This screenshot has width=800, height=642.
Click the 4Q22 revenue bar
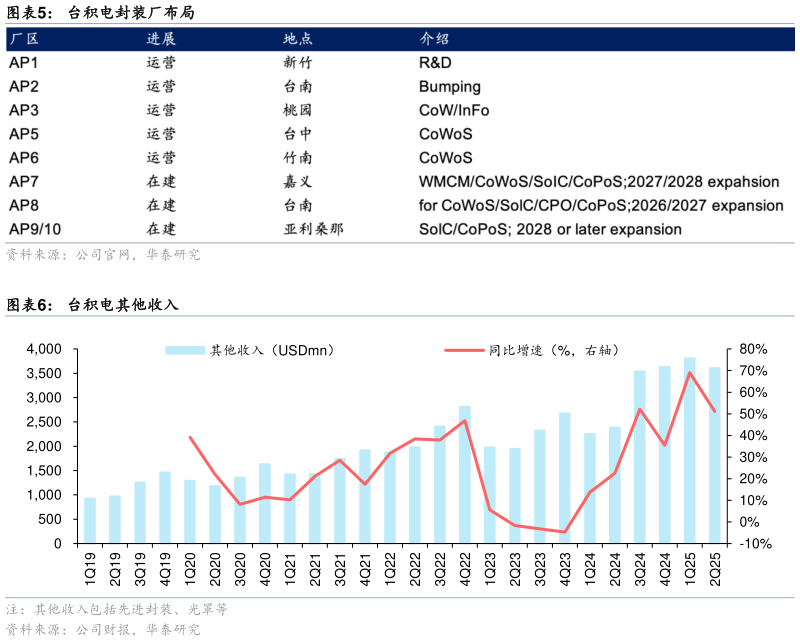(x=465, y=475)
